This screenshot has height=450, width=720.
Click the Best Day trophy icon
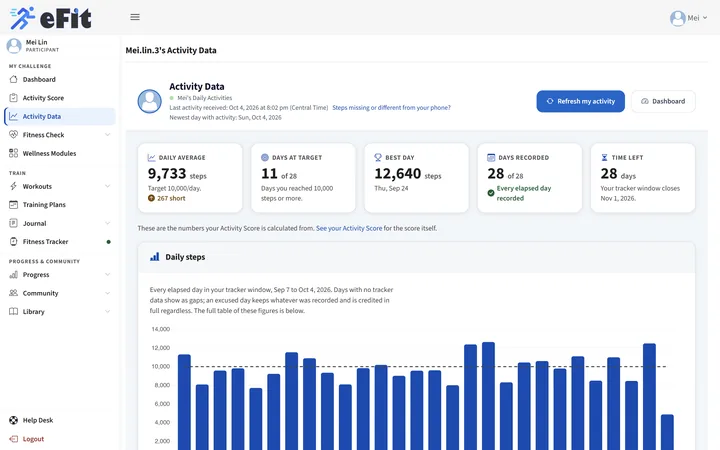click(378, 158)
